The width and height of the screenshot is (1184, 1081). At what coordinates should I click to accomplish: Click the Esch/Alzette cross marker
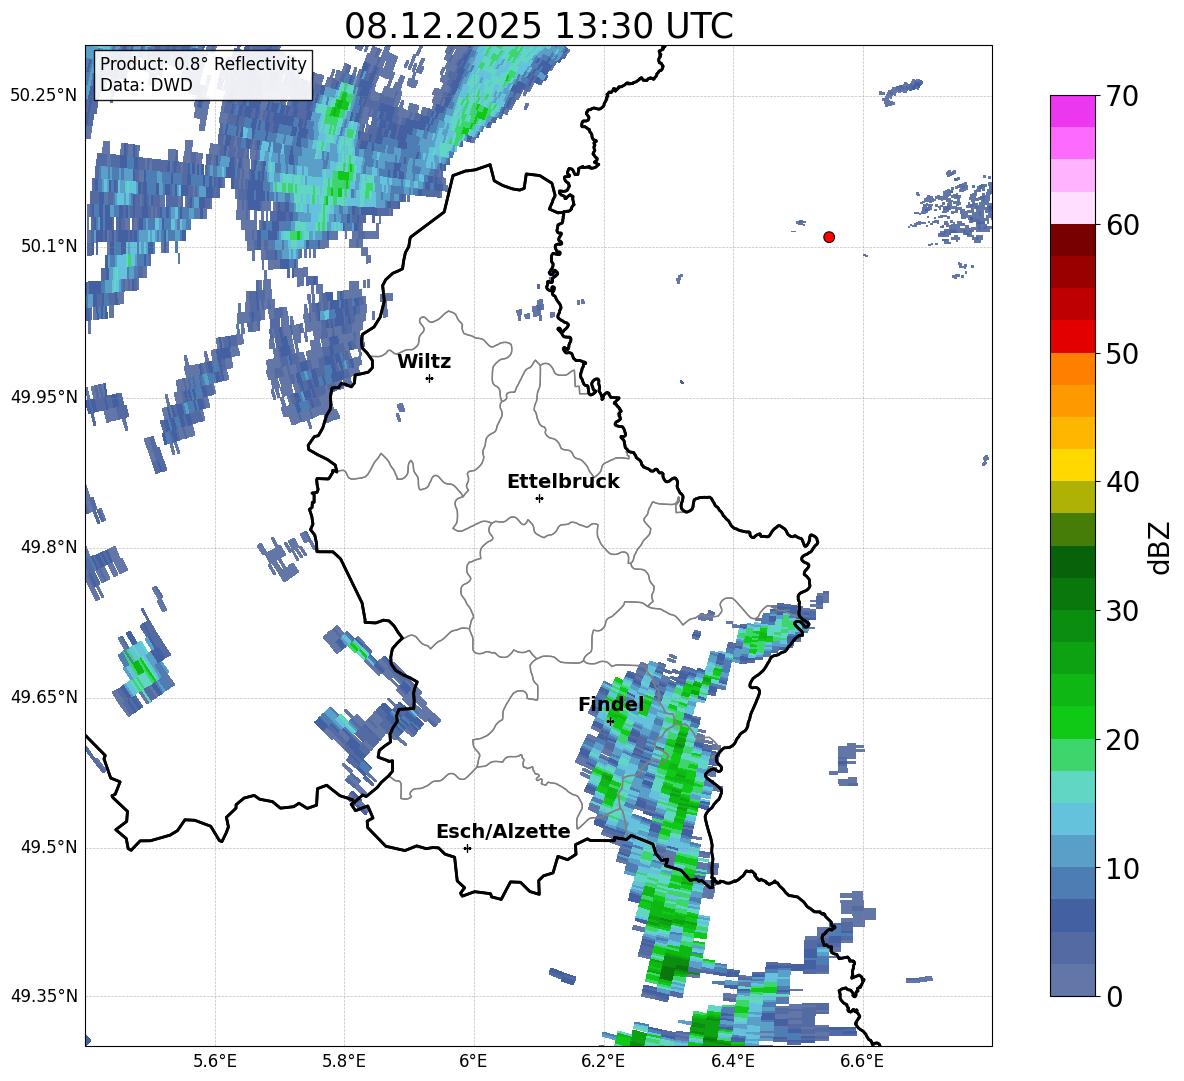[x=467, y=848]
